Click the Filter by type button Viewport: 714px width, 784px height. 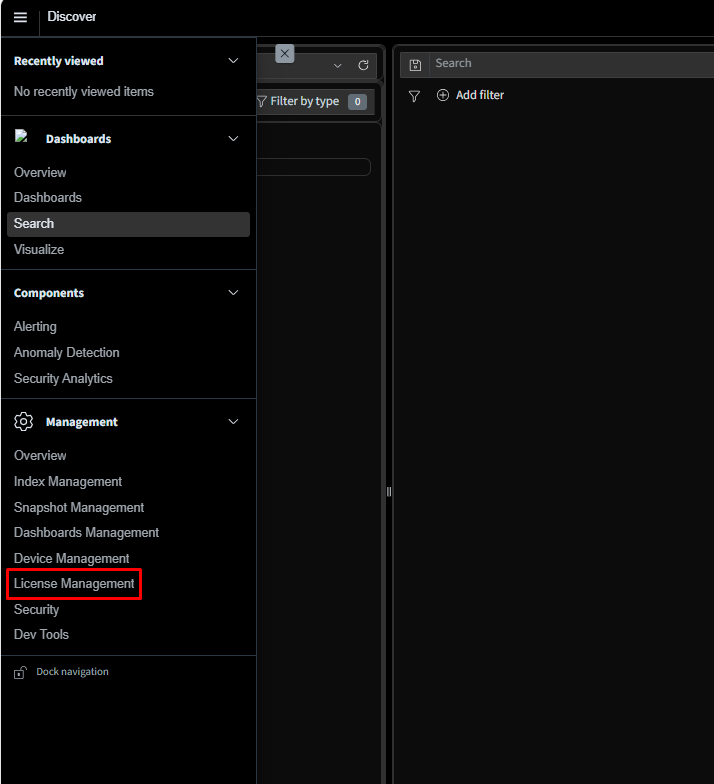304,102
